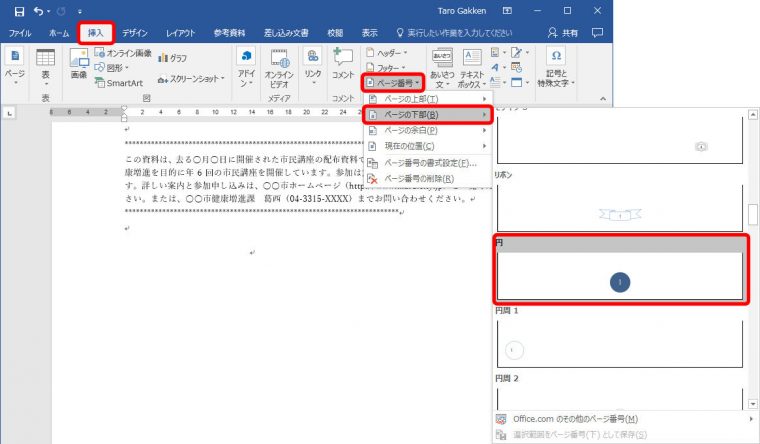
Task: Select the 挿入 ribbon tab
Action: 95,33
